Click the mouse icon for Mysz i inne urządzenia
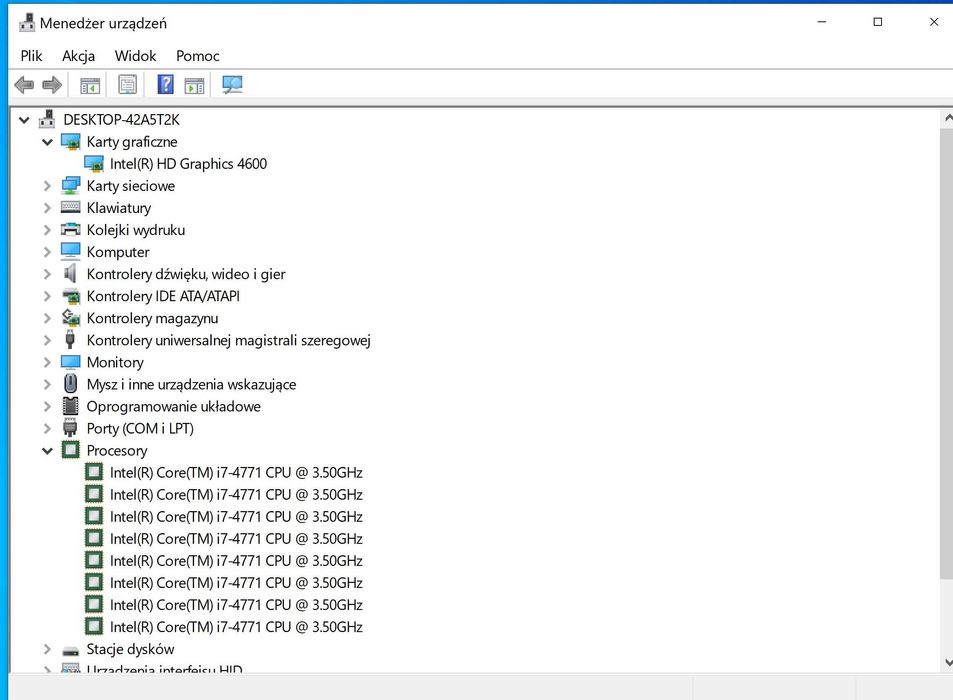The height and width of the screenshot is (700, 953). [71, 384]
